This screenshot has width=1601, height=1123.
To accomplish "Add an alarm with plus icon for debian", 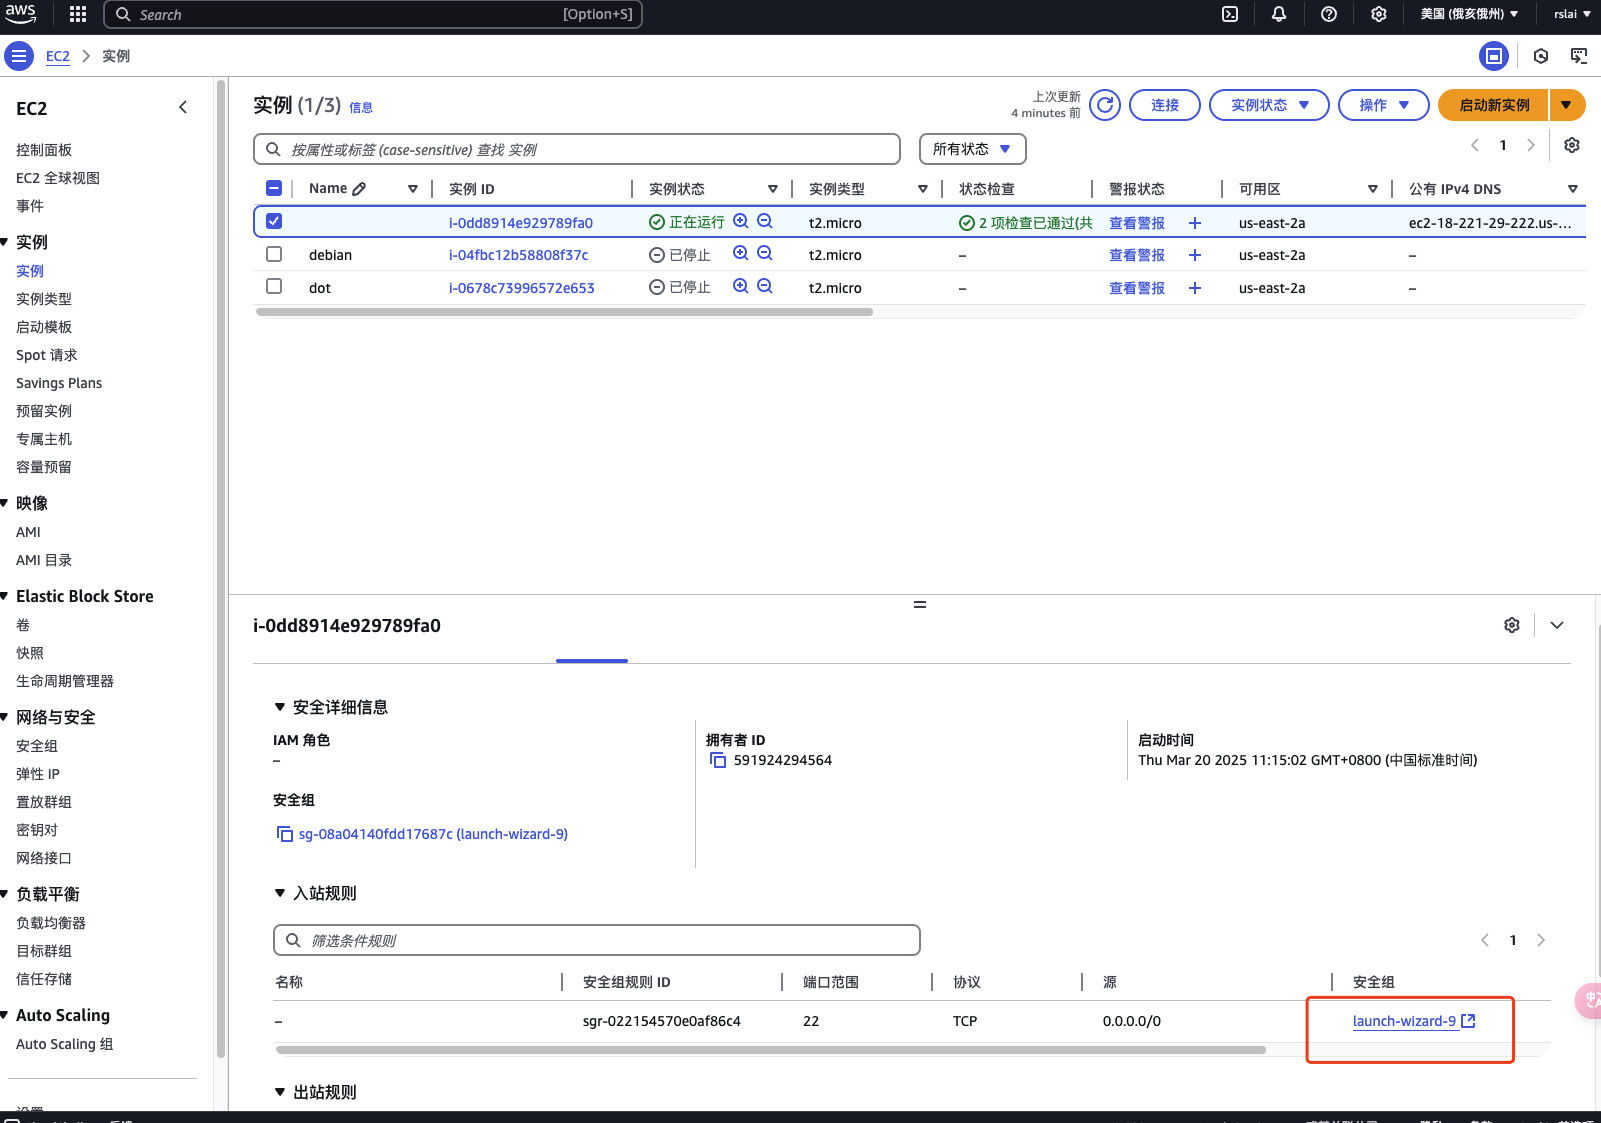I will [1195, 255].
